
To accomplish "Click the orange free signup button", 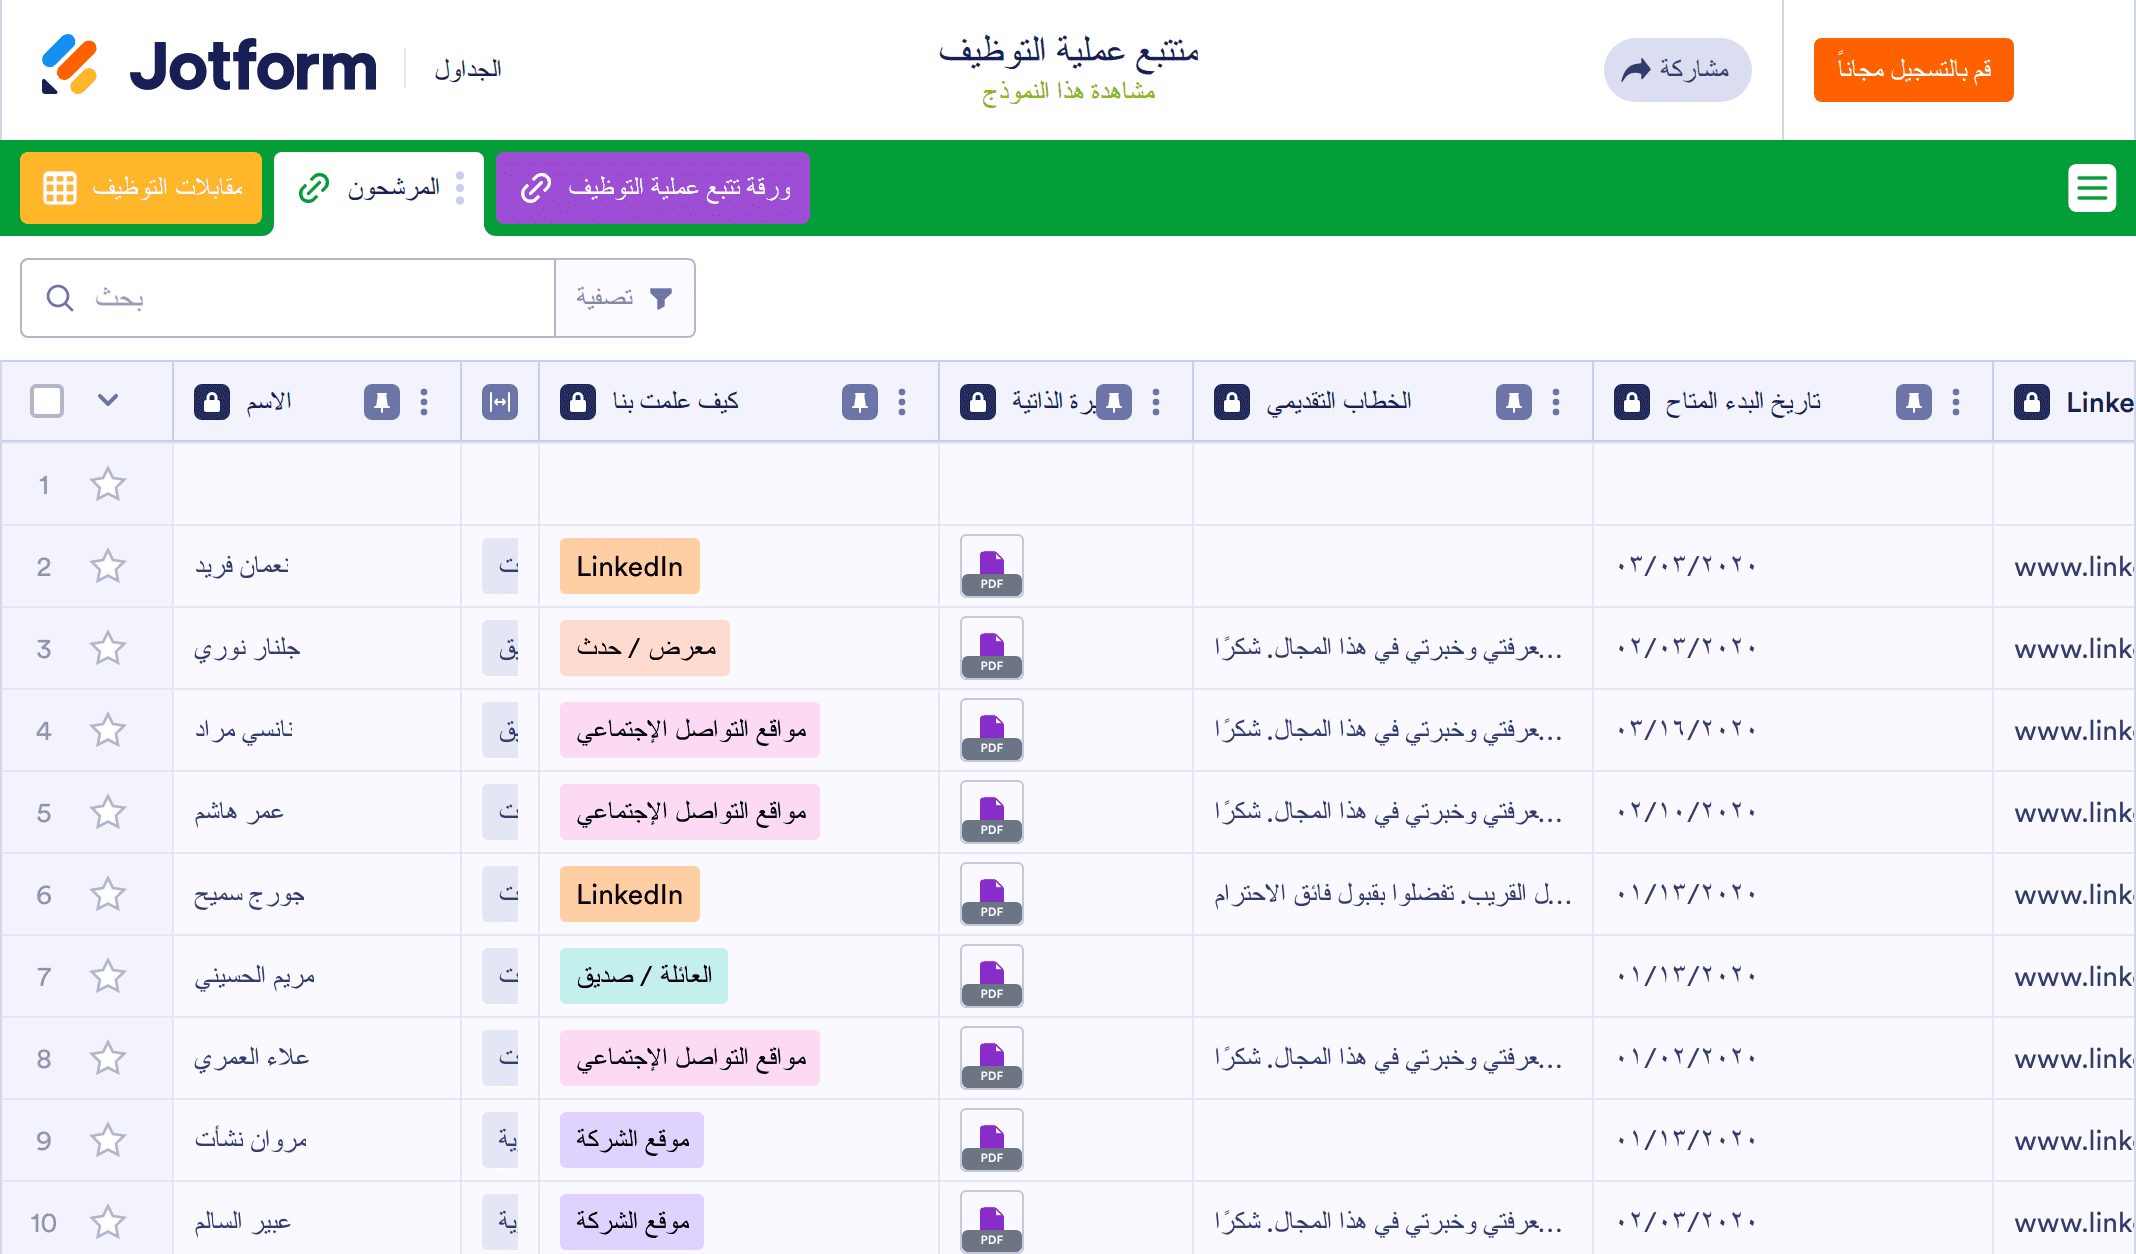I will click(x=1913, y=70).
